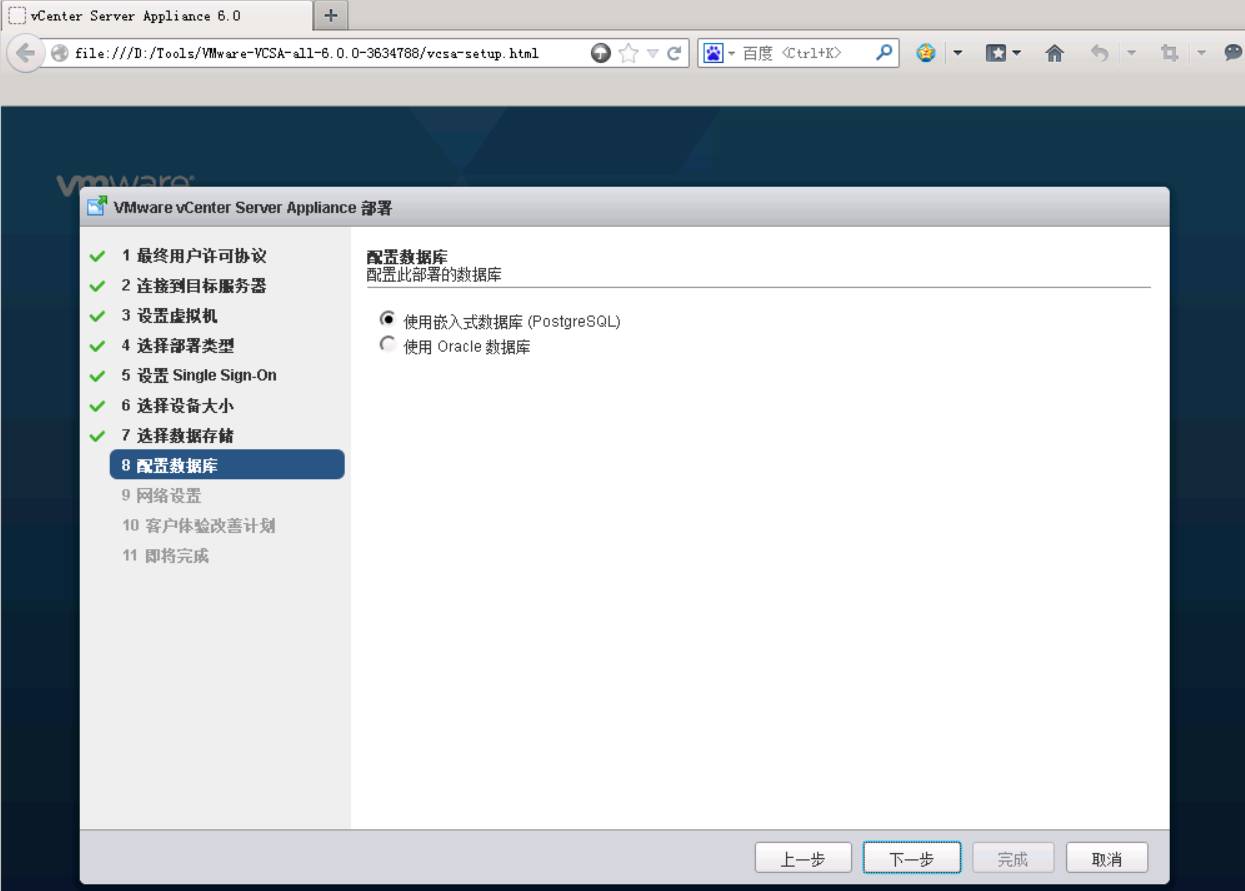Screen dimensions: 1245x891
Task: Click the chat bubble toolbar icon
Action: click(x=1233, y=53)
